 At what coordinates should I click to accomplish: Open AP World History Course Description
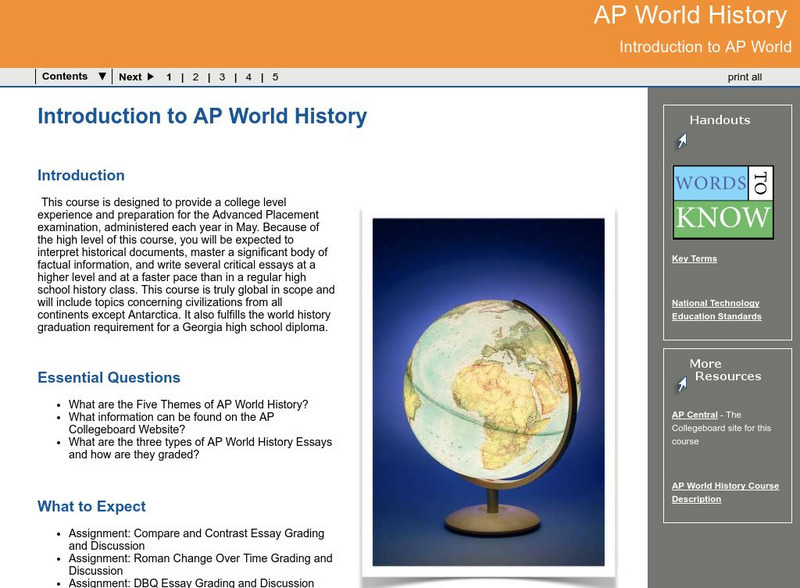coord(725,492)
